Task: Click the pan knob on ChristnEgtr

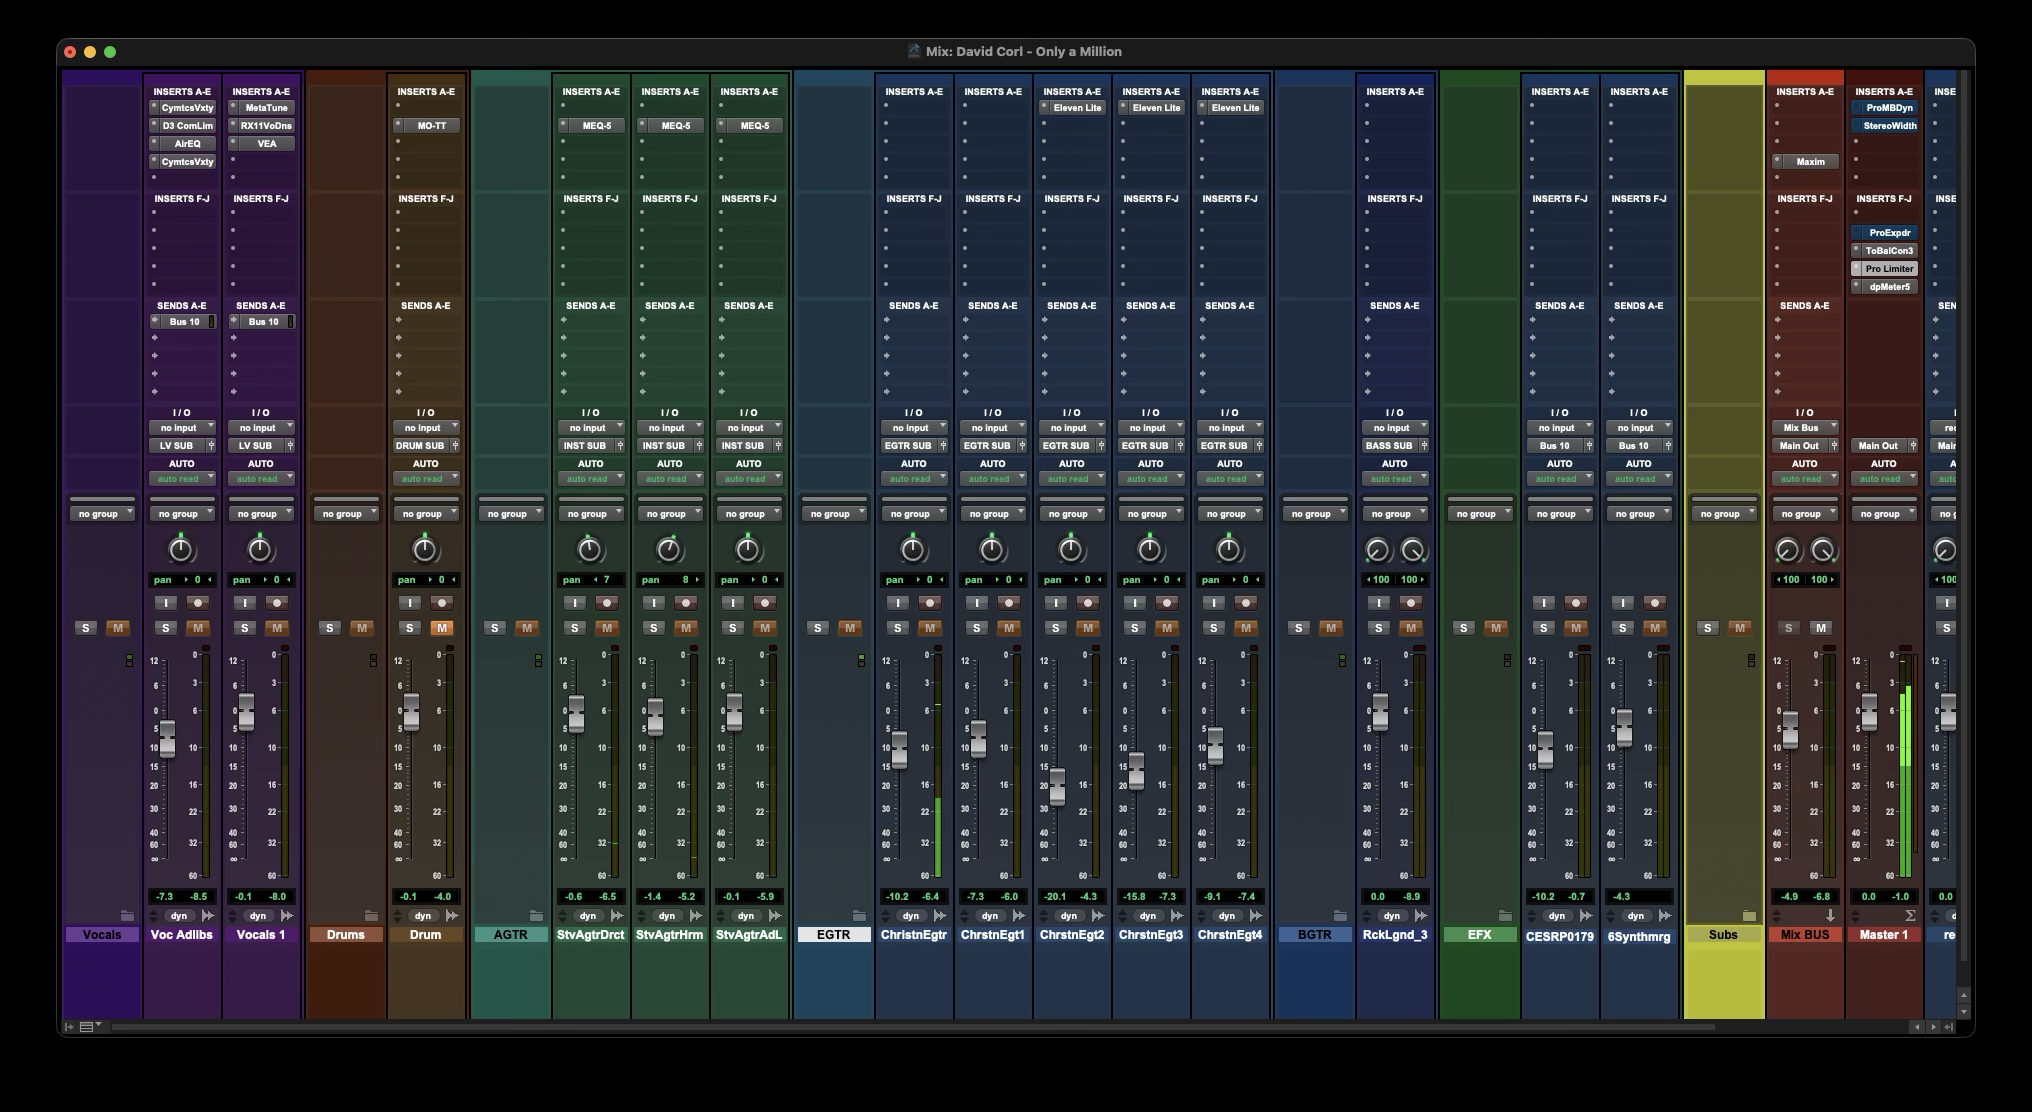Action: (x=913, y=549)
